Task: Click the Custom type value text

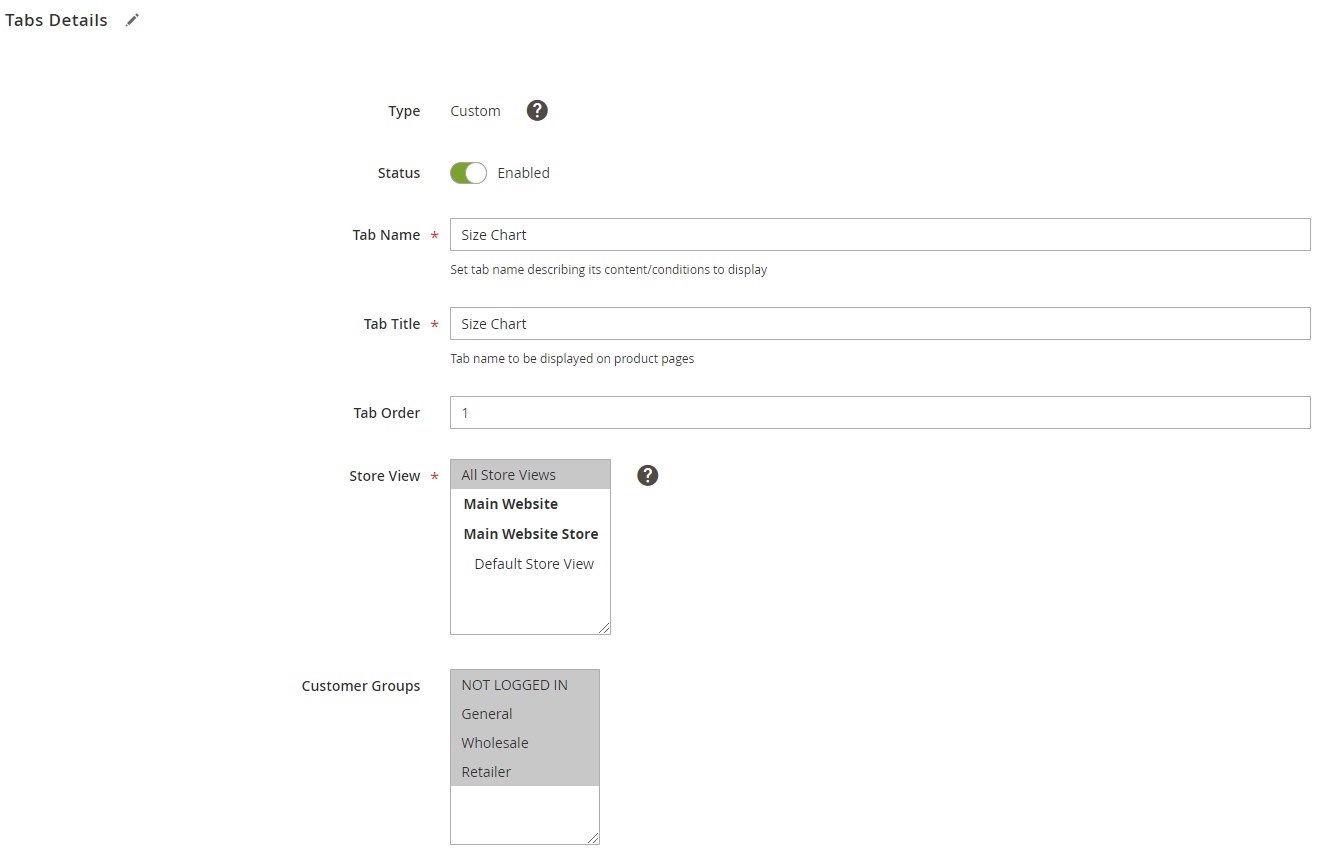Action: click(475, 111)
